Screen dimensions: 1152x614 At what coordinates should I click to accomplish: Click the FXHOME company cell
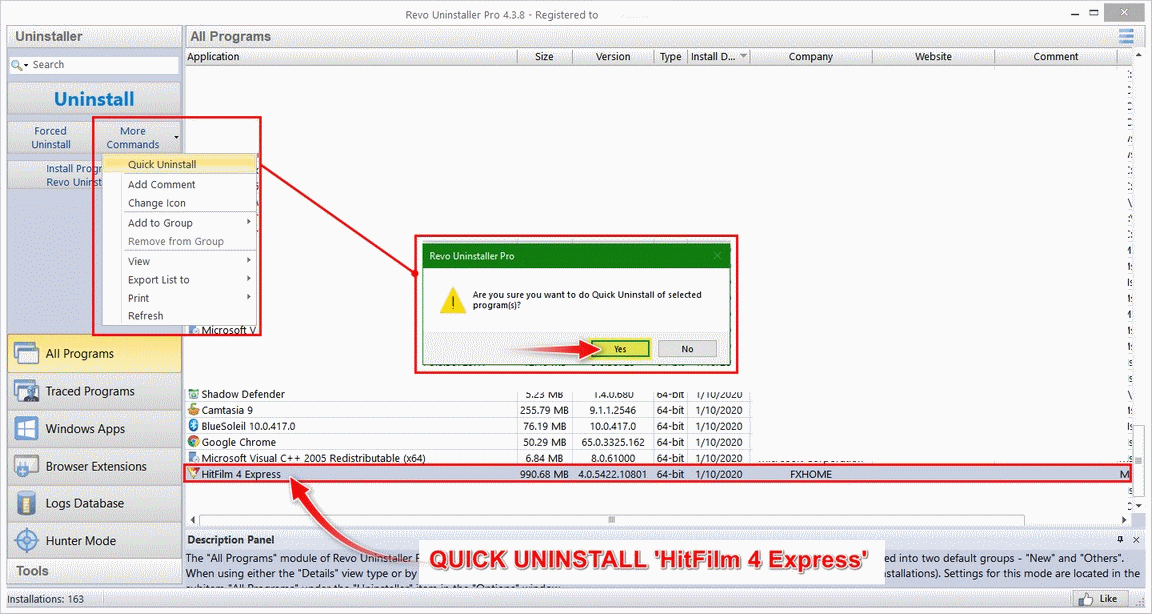click(810, 474)
